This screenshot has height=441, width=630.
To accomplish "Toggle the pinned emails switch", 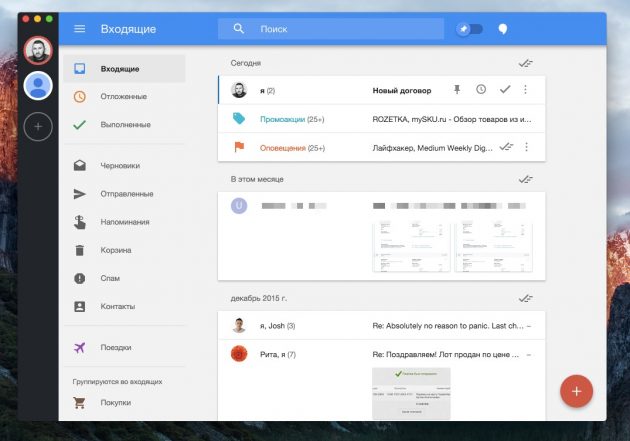I will (469, 29).
